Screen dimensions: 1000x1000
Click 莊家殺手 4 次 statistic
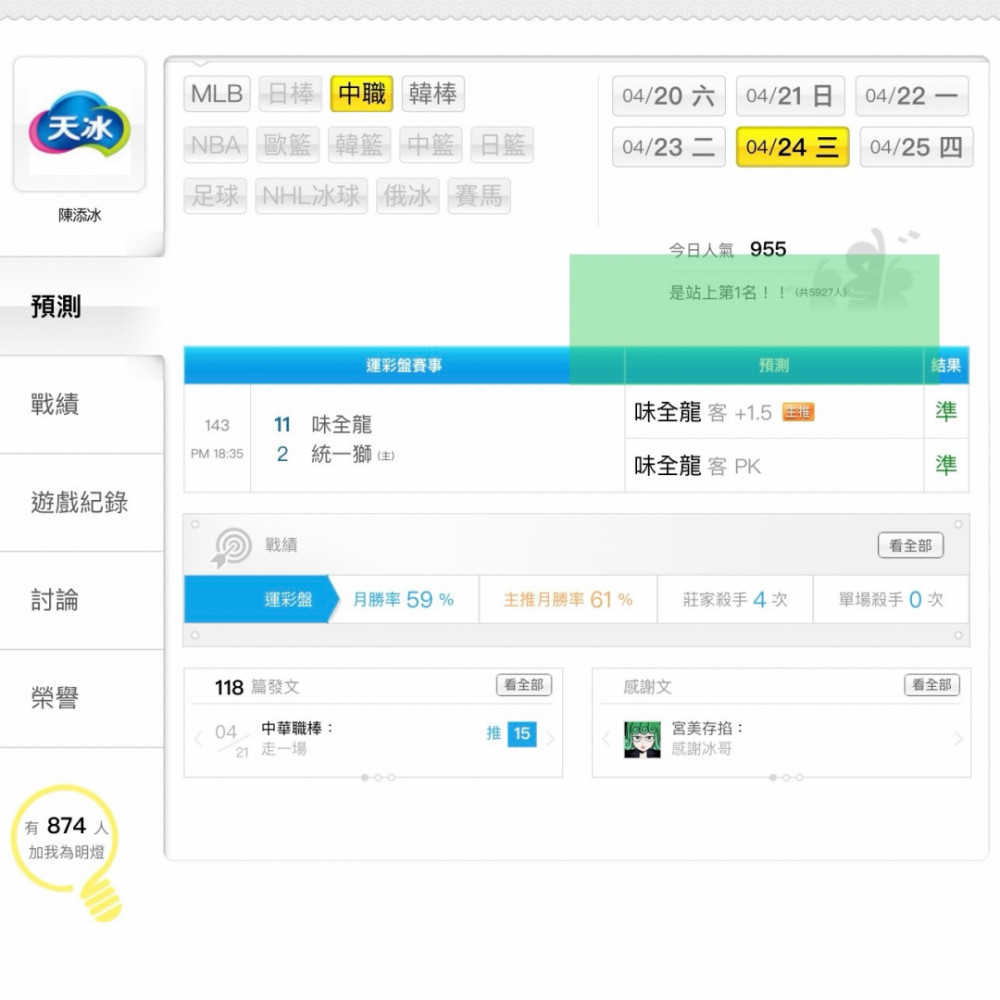pyautogui.click(x=735, y=599)
